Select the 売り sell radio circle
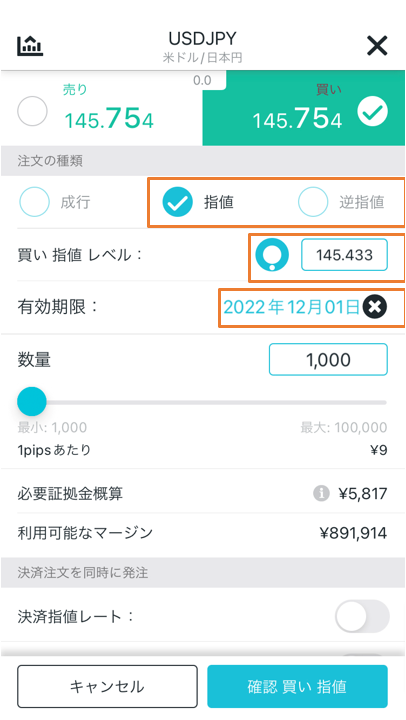The height and width of the screenshot is (720, 406). [32, 111]
